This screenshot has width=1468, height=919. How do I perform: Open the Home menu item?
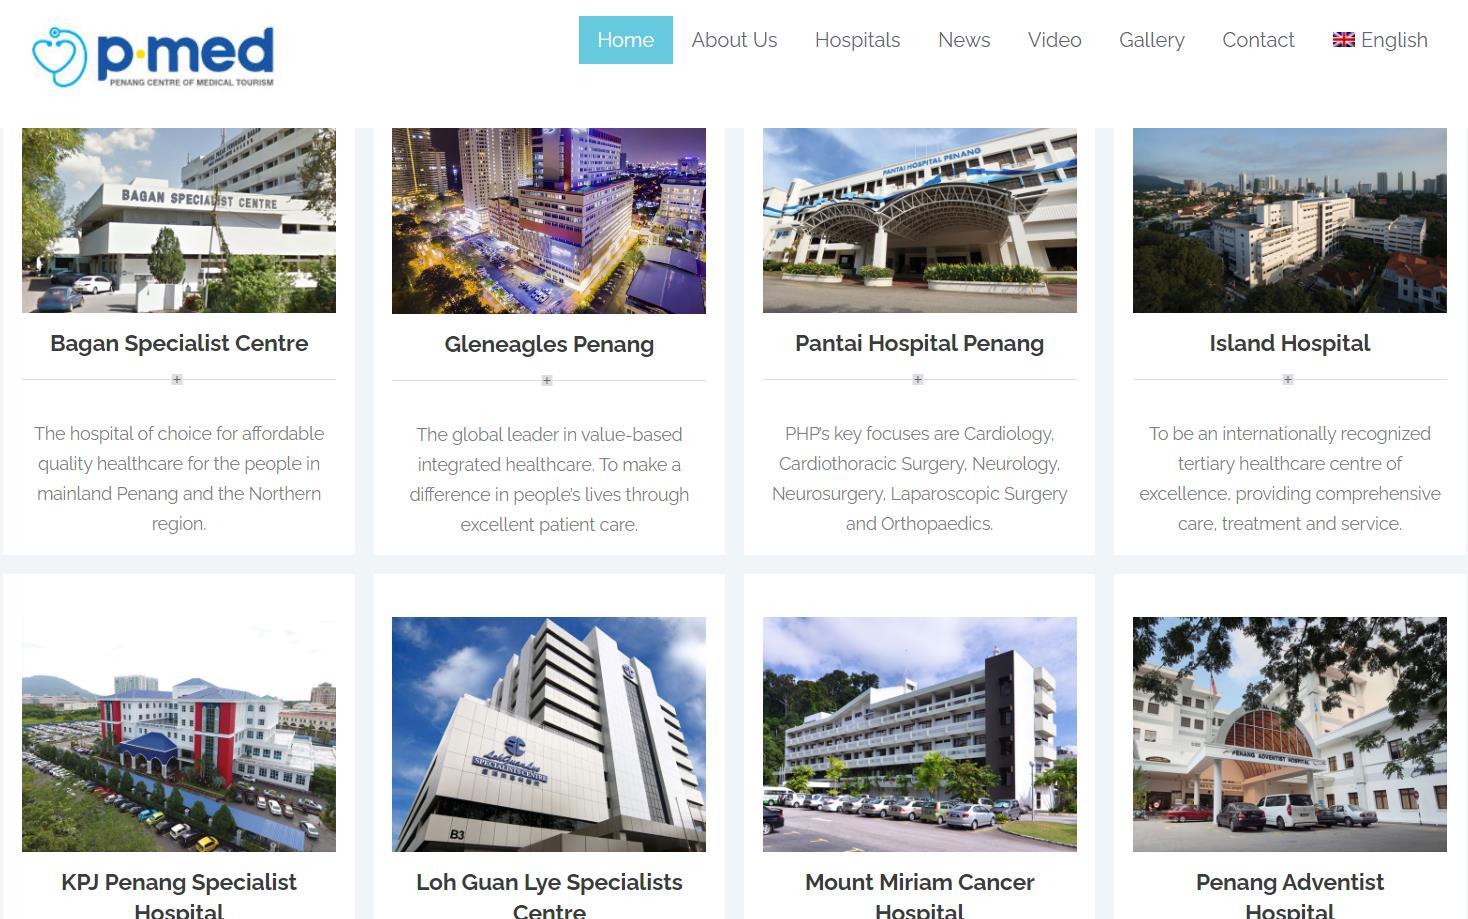pos(626,40)
